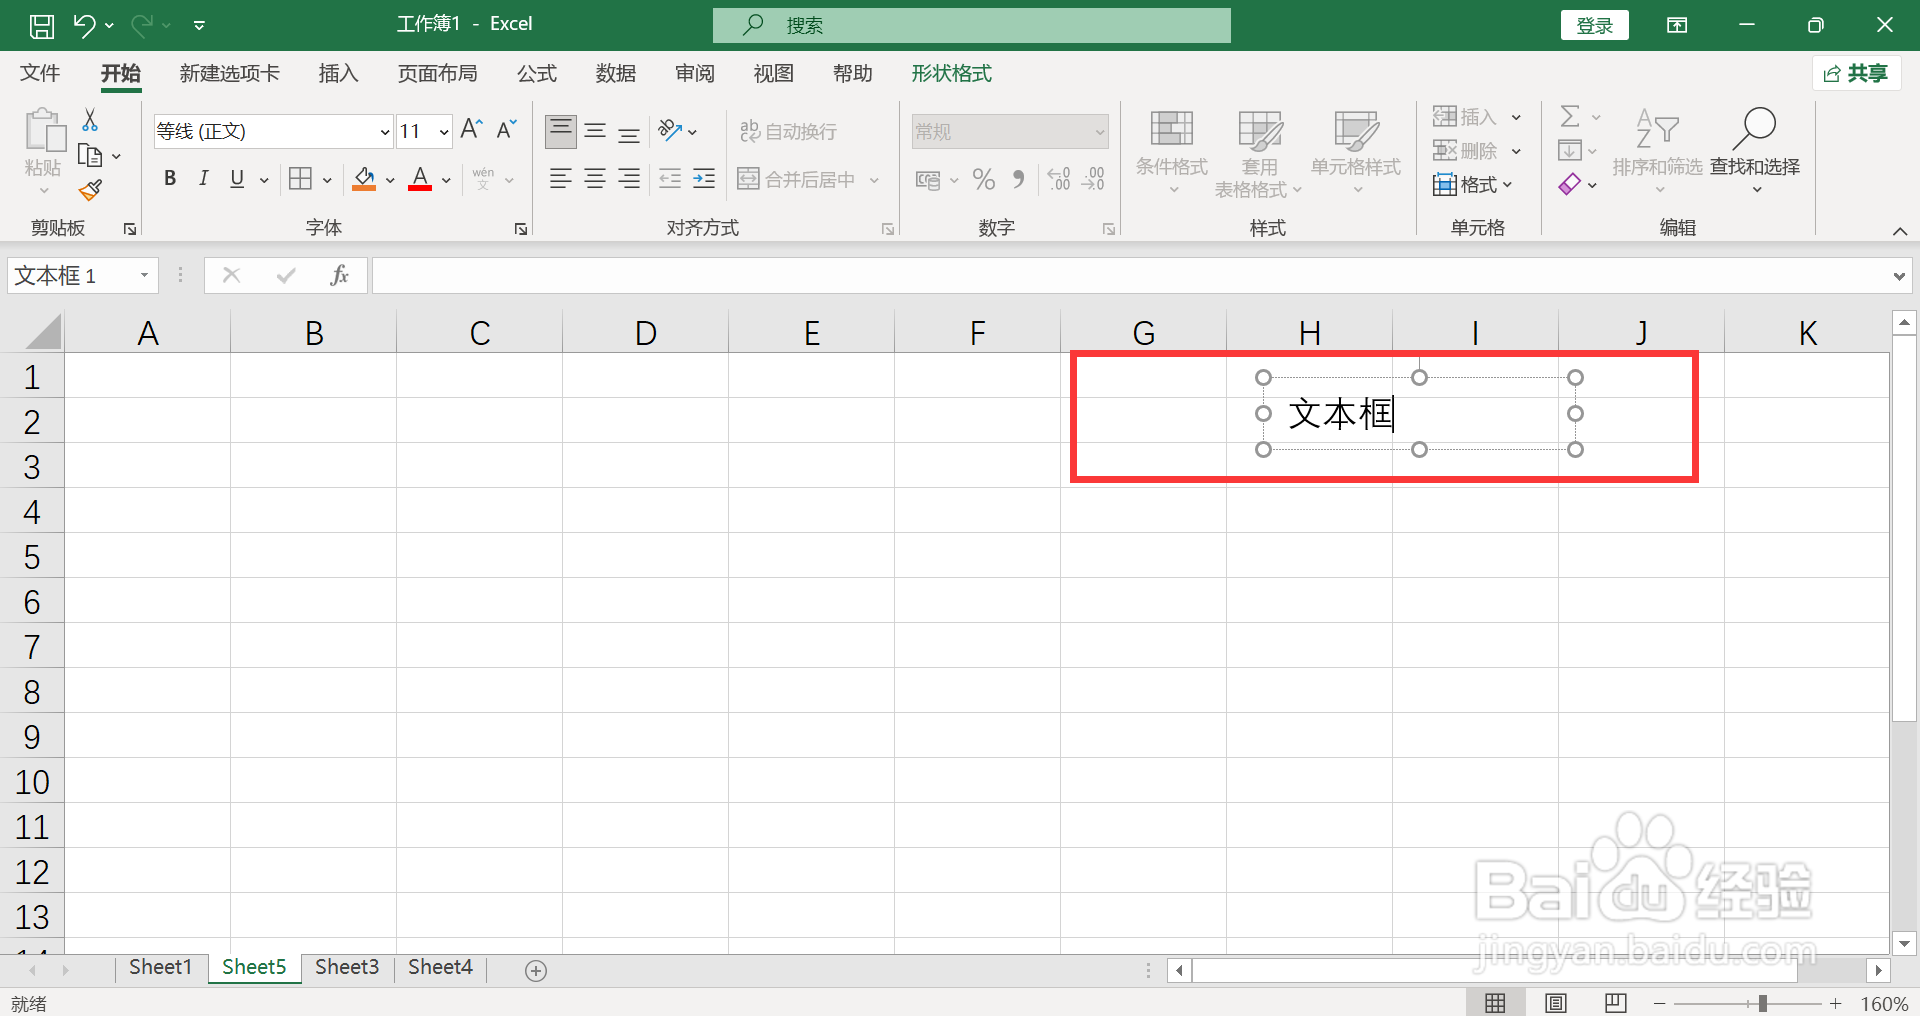Open the Ribbon Display Options icon

pos(1677,26)
